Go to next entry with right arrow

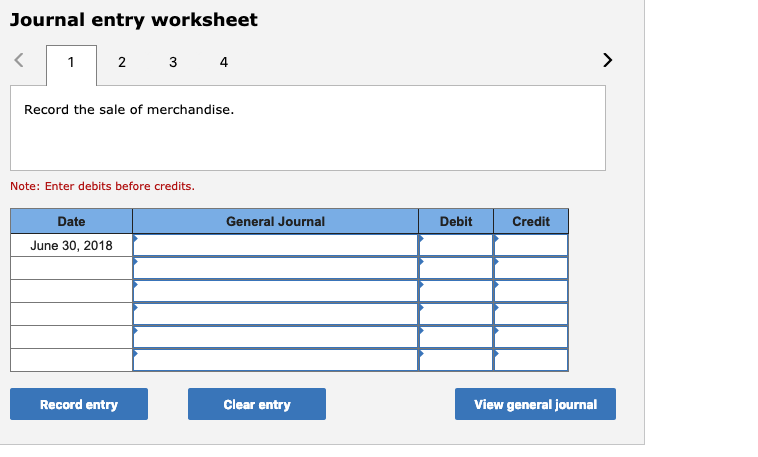click(608, 60)
